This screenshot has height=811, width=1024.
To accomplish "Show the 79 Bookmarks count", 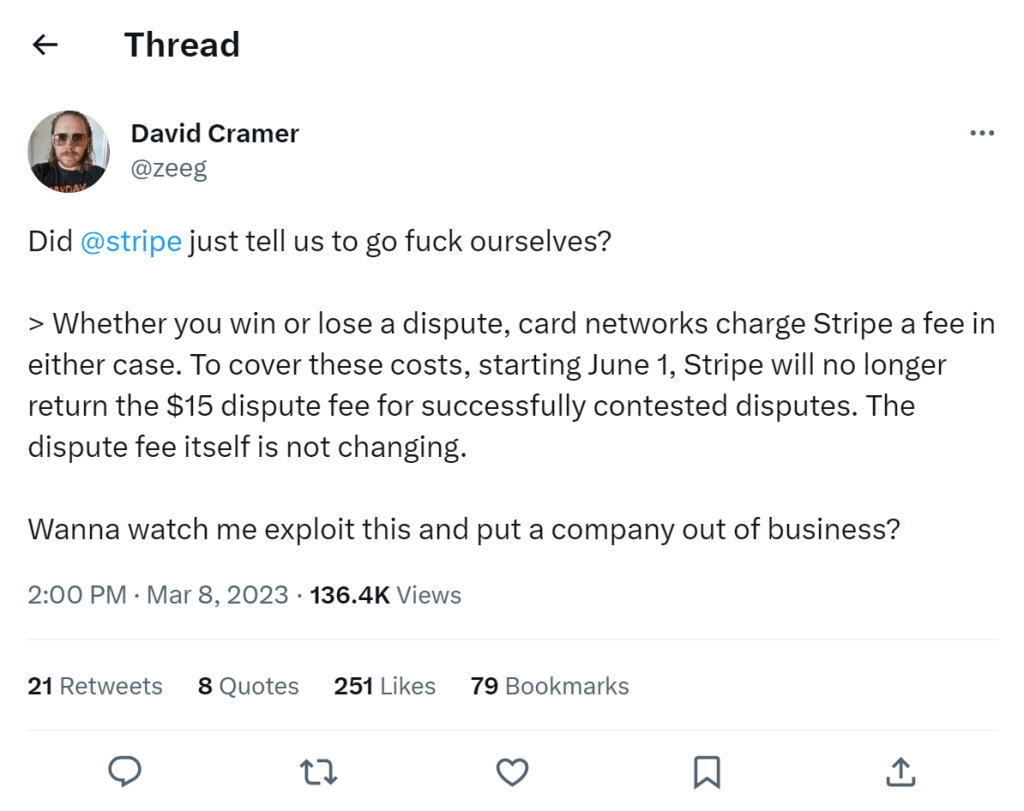I will click(x=549, y=686).
